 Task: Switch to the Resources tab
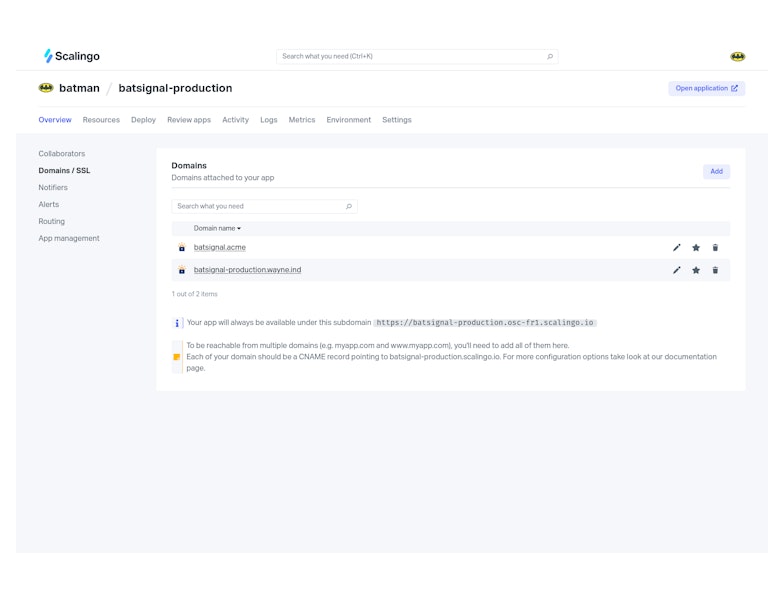(x=101, y=120)
